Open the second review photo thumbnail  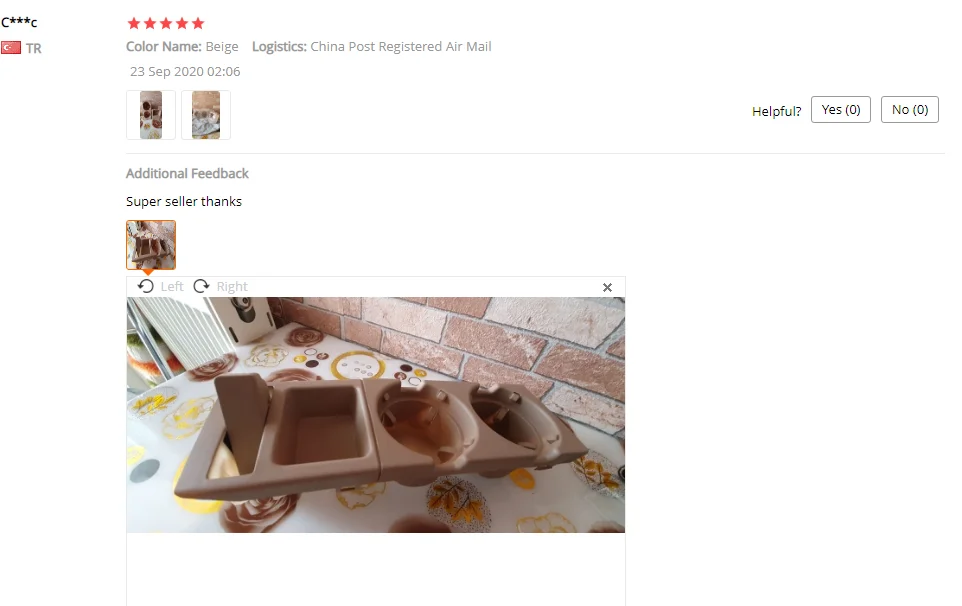click(206, 115)
